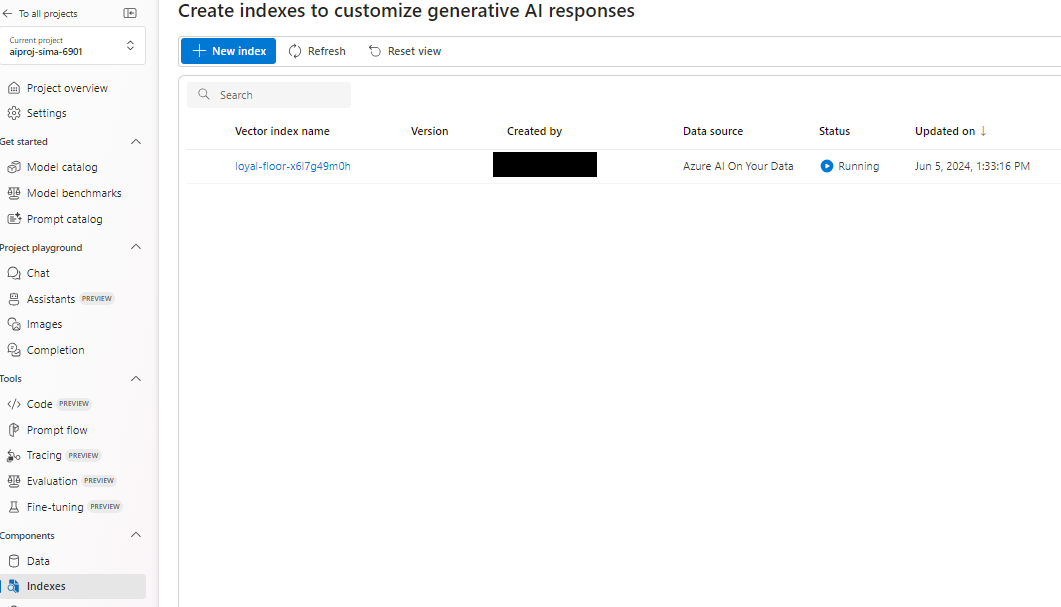Viewport: 1061px width, 607px height.
Task: Click the Reset view undo icon
Action: pos(375,51)
